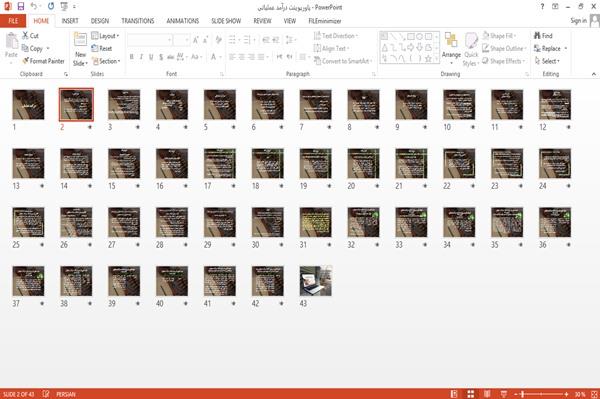
Task: Toggle Center alignment button
Action: pyautogui.click(x=241, y=57)
